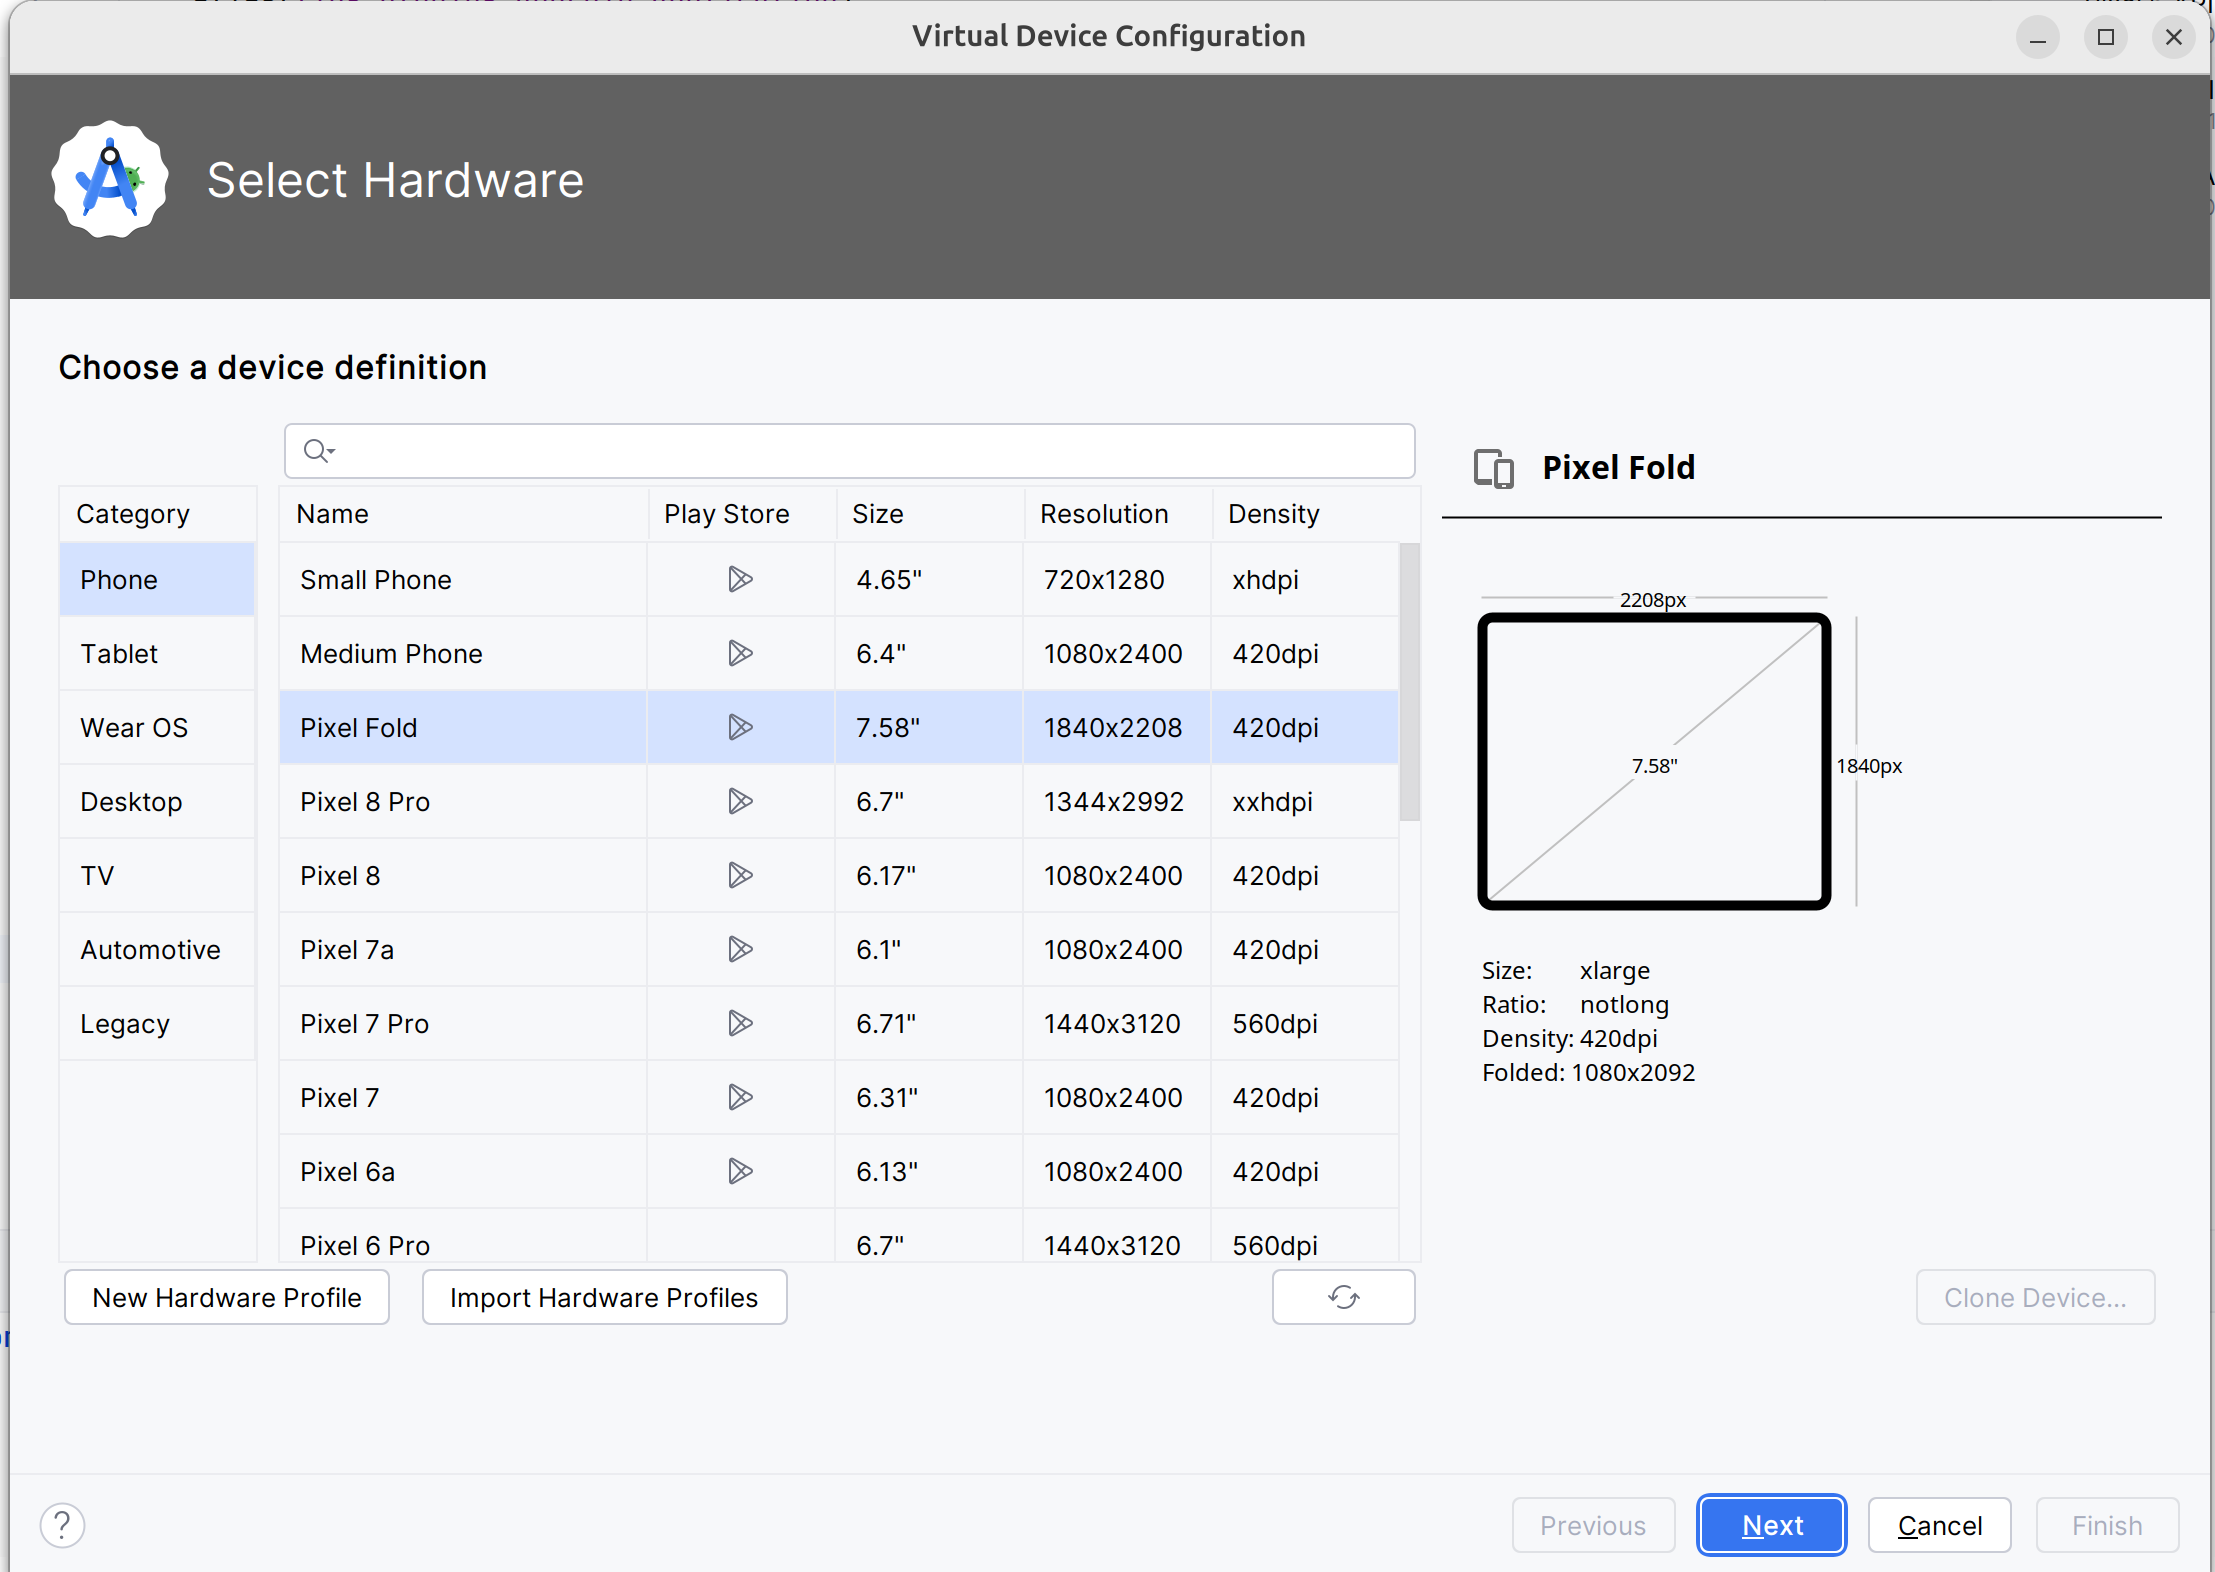Click the Import Hardware Profiles button

coord(604,1298)
